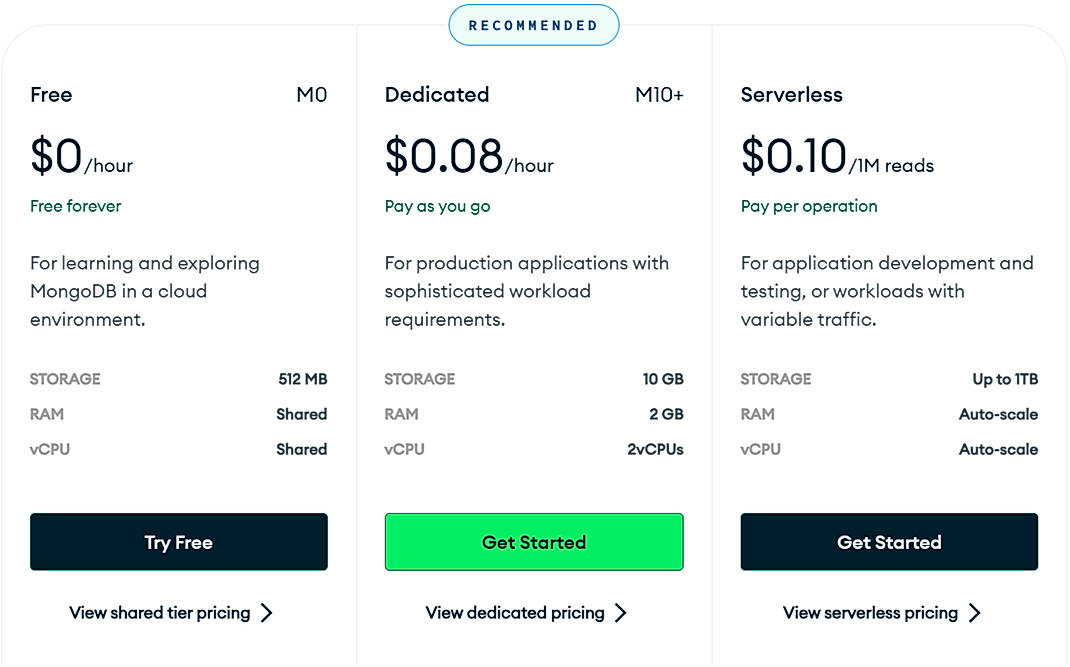Open the View shared tier pricing link
This screenshot has height=667, width=1070.
coord(160,613)
